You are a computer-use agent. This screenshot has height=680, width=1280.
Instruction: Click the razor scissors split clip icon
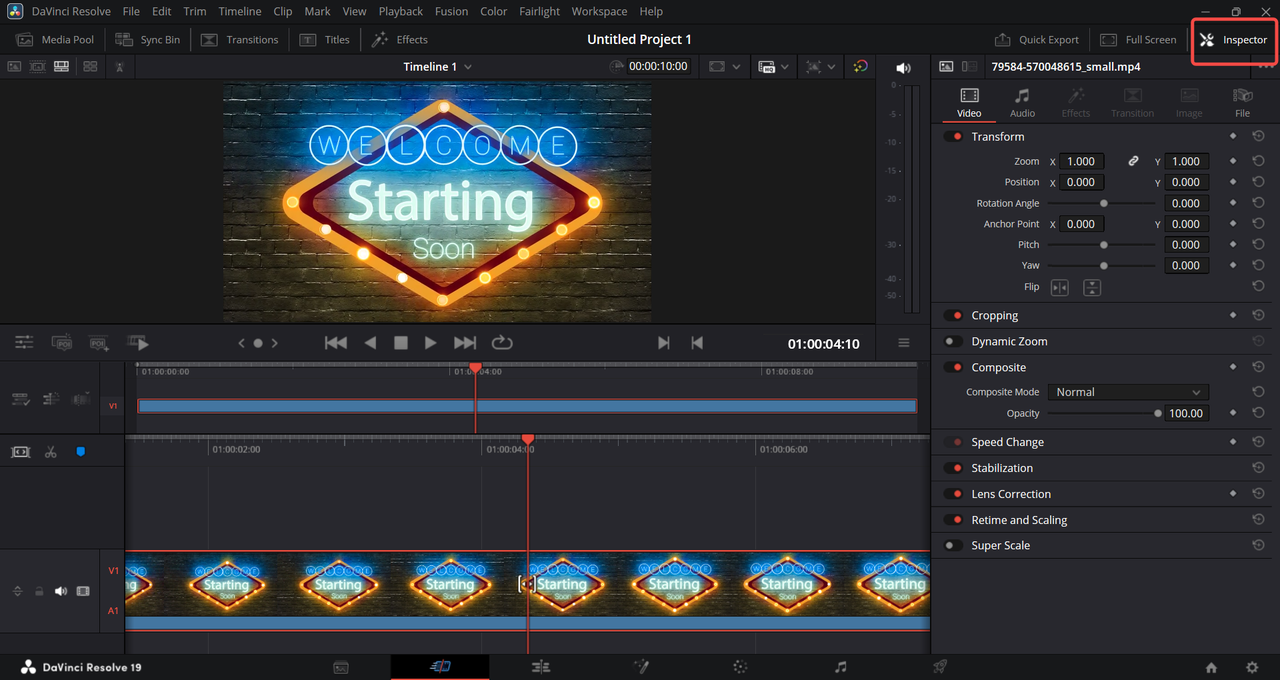coord(50,452)
